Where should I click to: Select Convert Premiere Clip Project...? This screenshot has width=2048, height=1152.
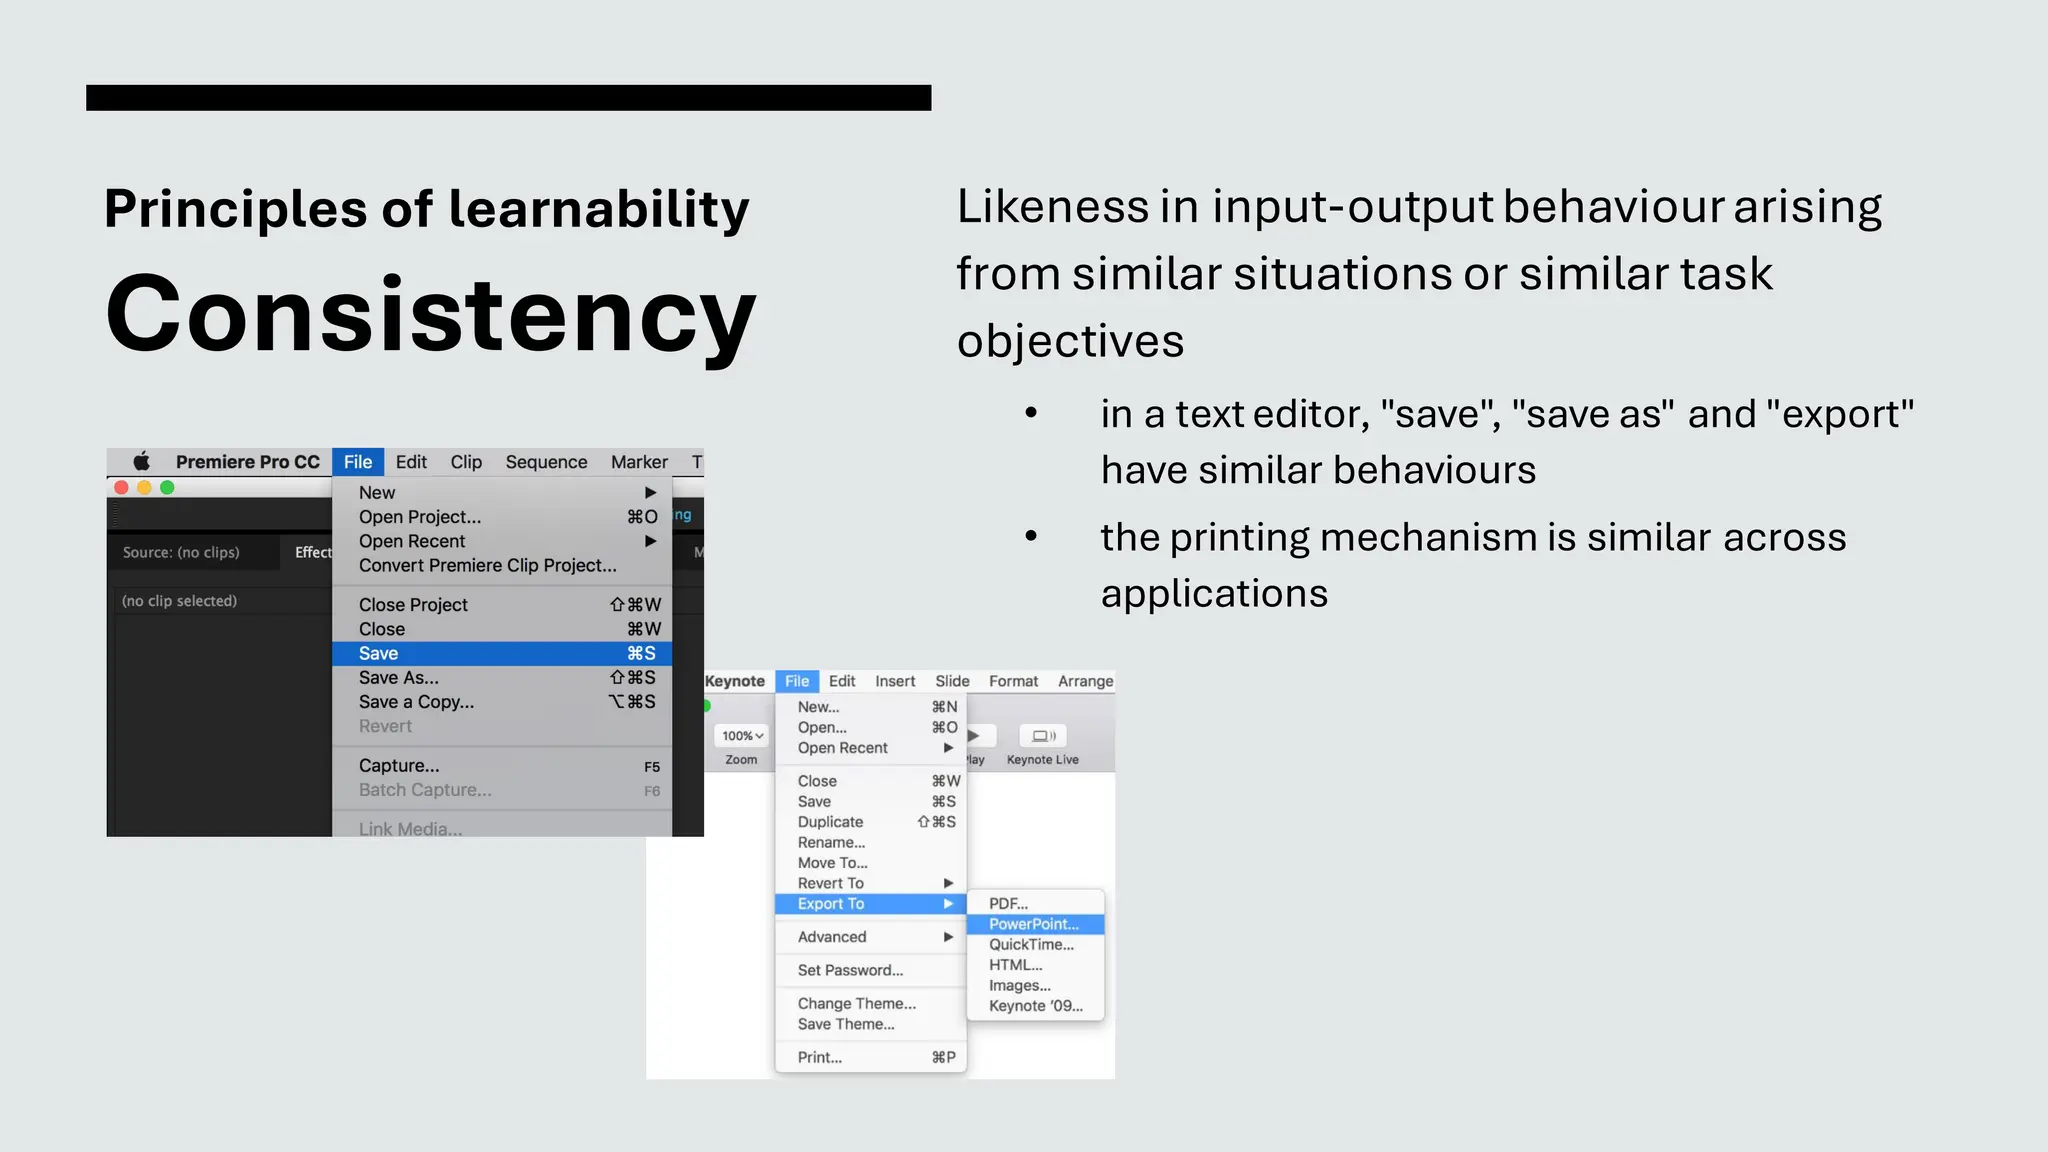point(502,565)
